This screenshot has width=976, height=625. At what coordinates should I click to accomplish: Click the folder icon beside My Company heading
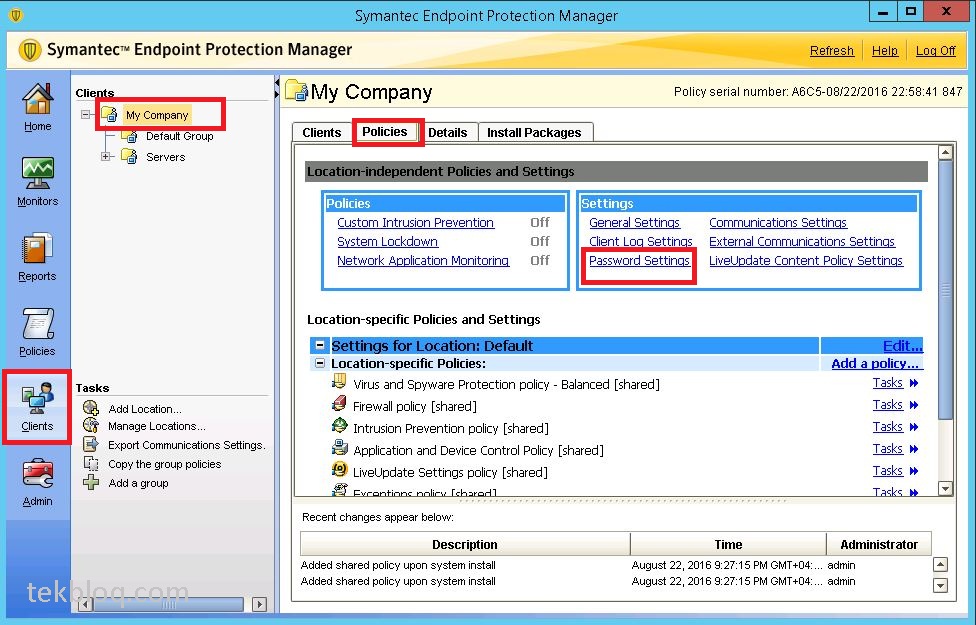(x=296, y=91)
